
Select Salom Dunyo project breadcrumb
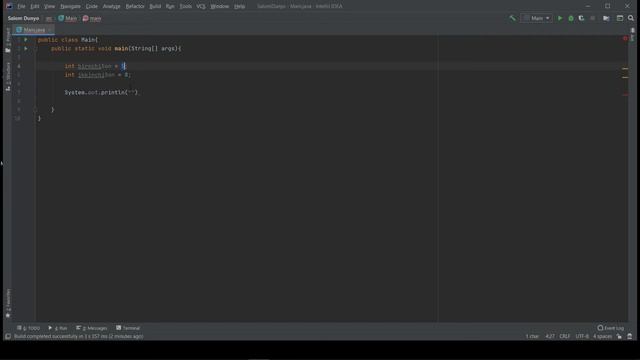click(x=23, y=18)
